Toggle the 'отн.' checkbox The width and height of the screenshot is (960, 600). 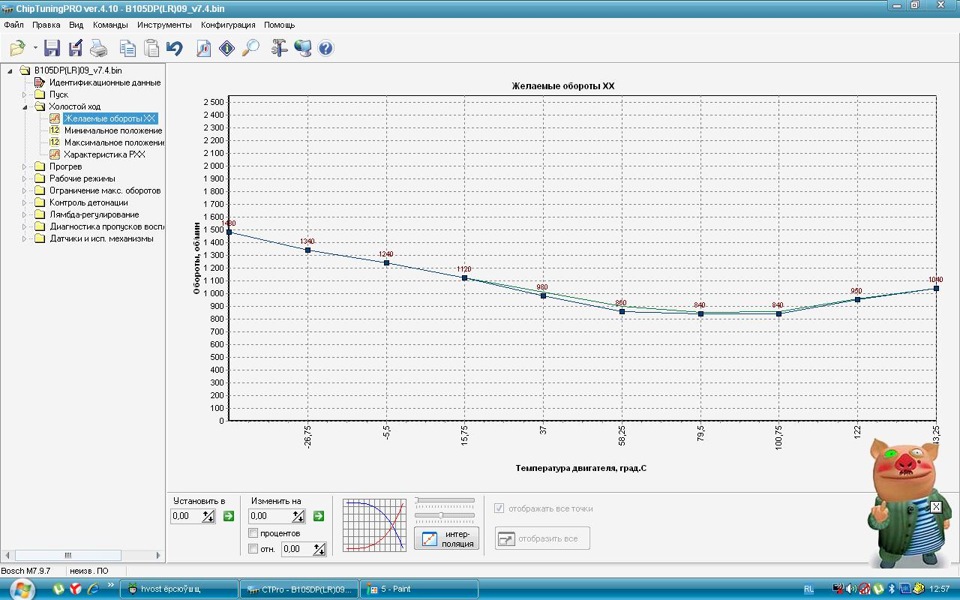tap(253, 549)
